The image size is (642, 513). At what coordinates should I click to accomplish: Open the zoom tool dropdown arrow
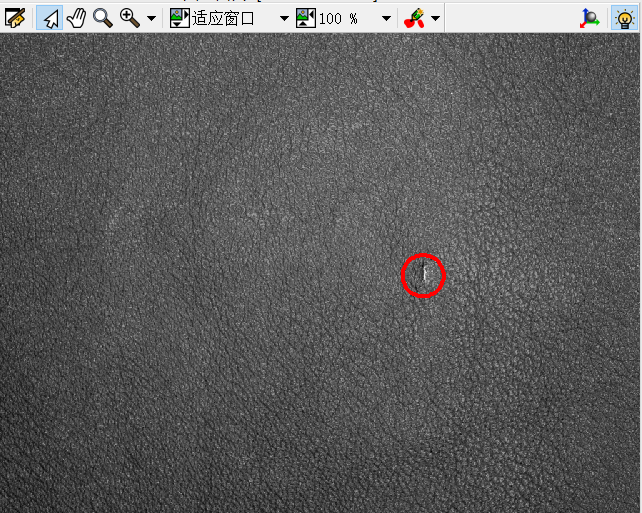coord(151,18)
